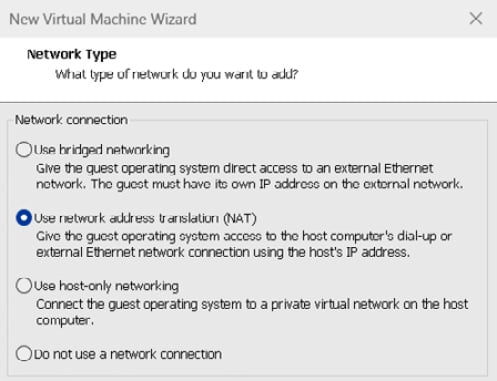Click the "Use bridged networking" label text
The height and width of the screenshot is (381, 497).
102,150
